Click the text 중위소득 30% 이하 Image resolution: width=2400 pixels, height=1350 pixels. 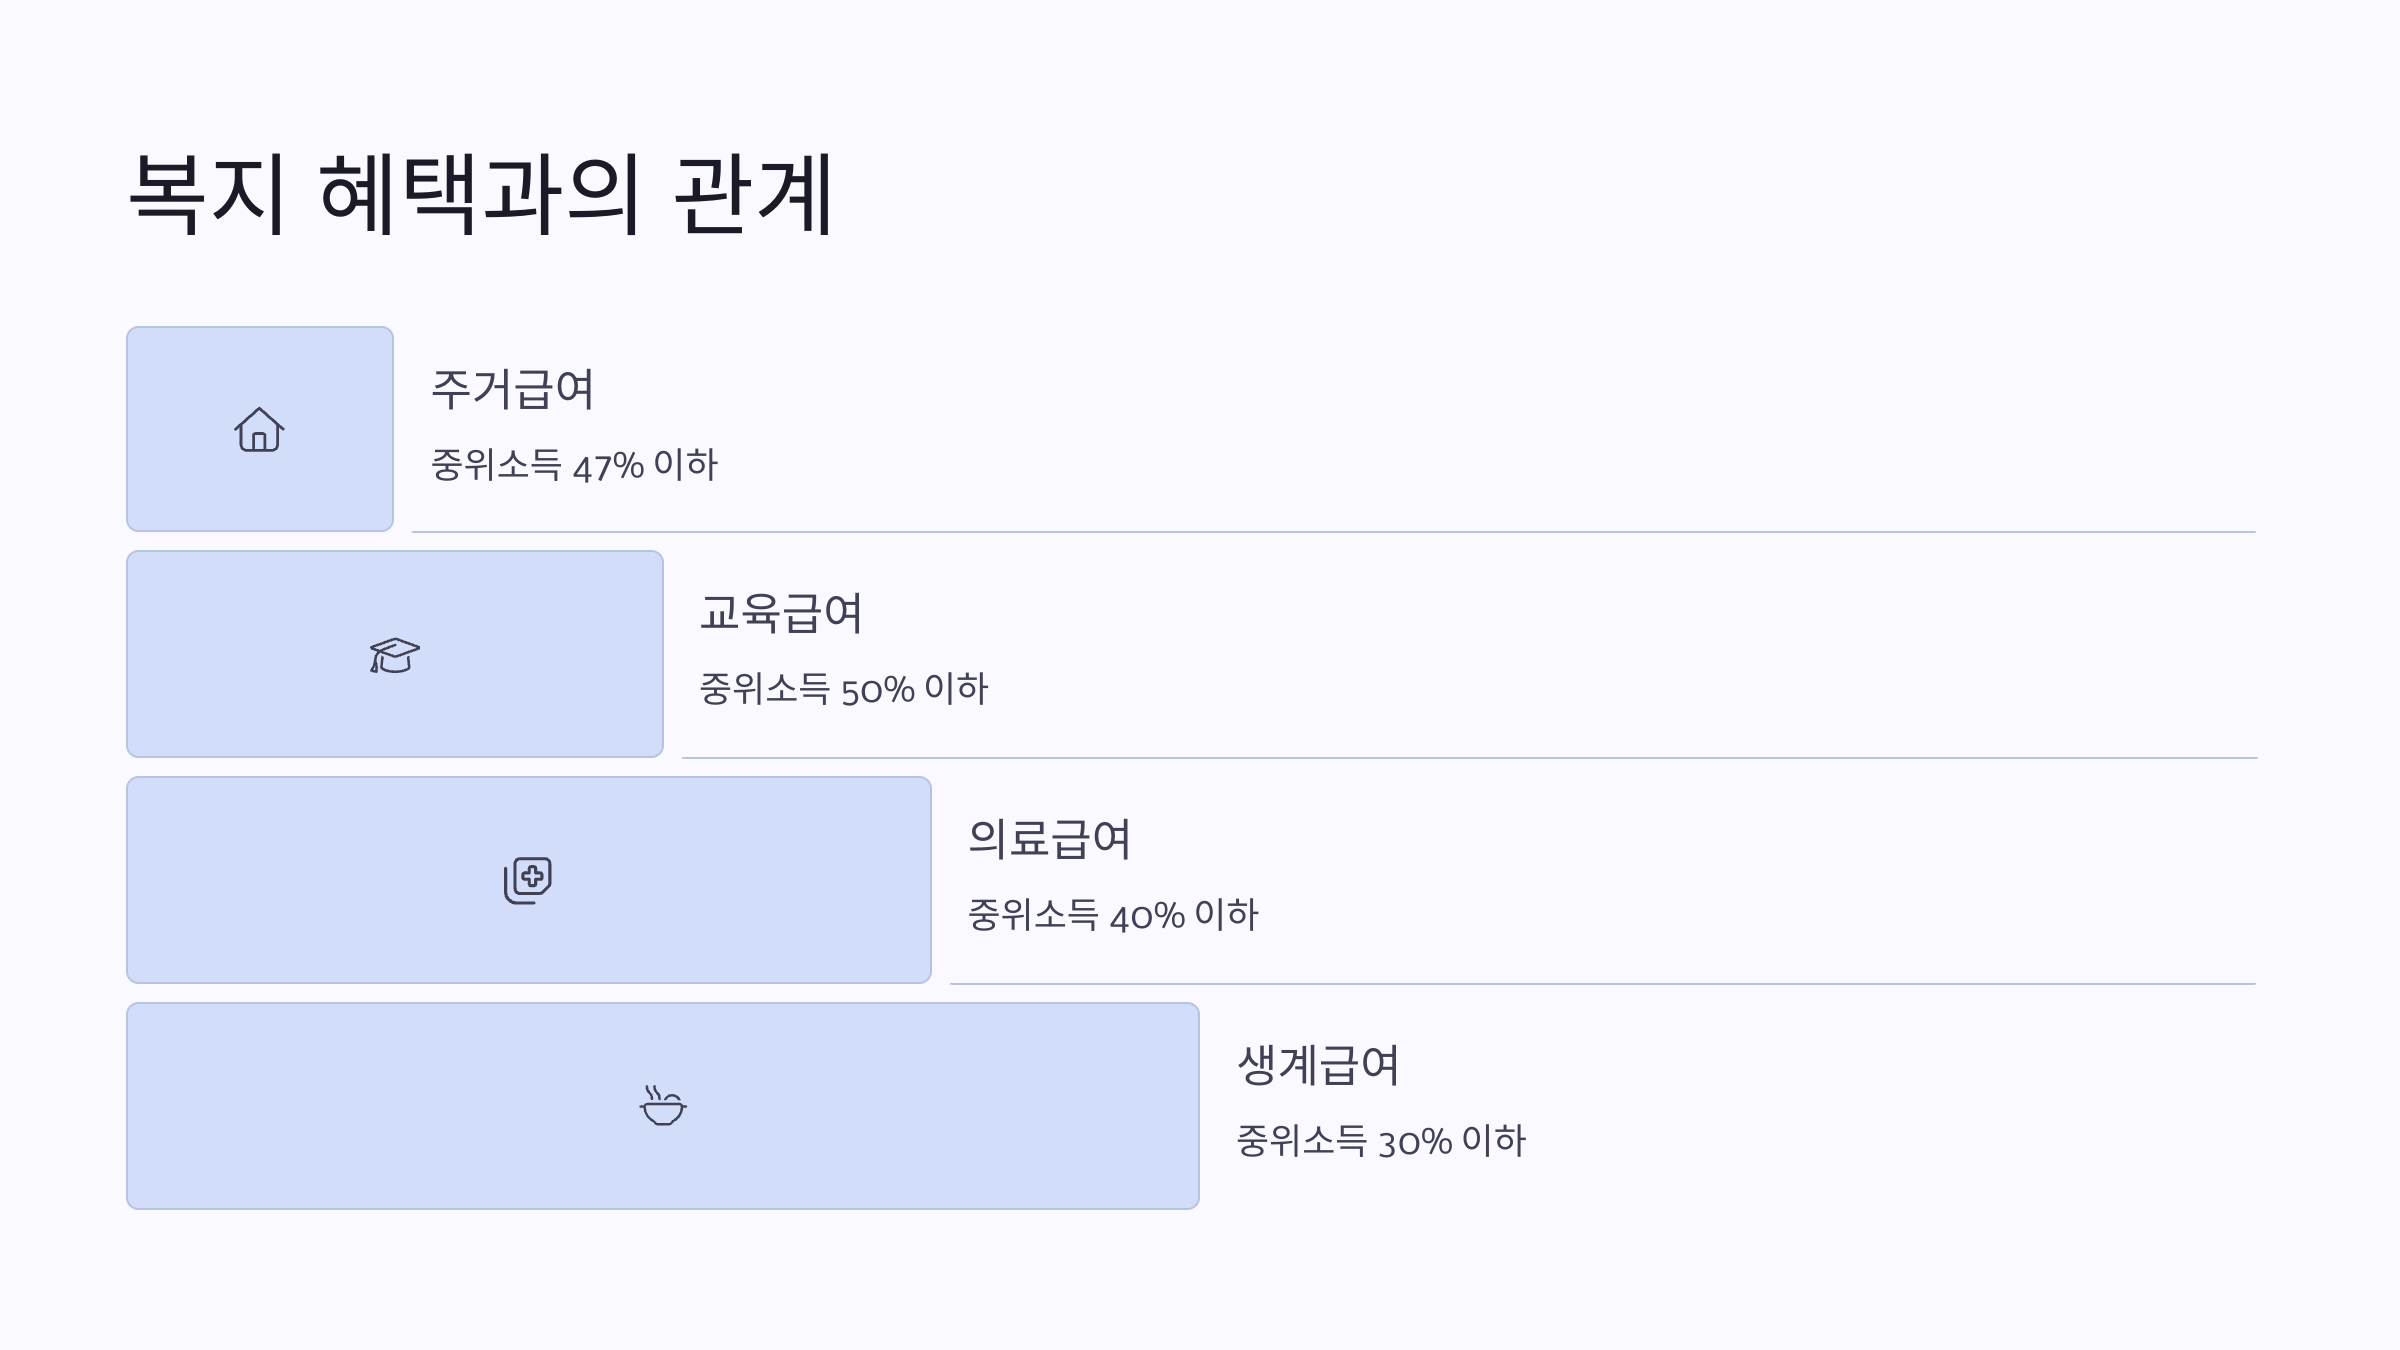(x=1381, y=1141)
